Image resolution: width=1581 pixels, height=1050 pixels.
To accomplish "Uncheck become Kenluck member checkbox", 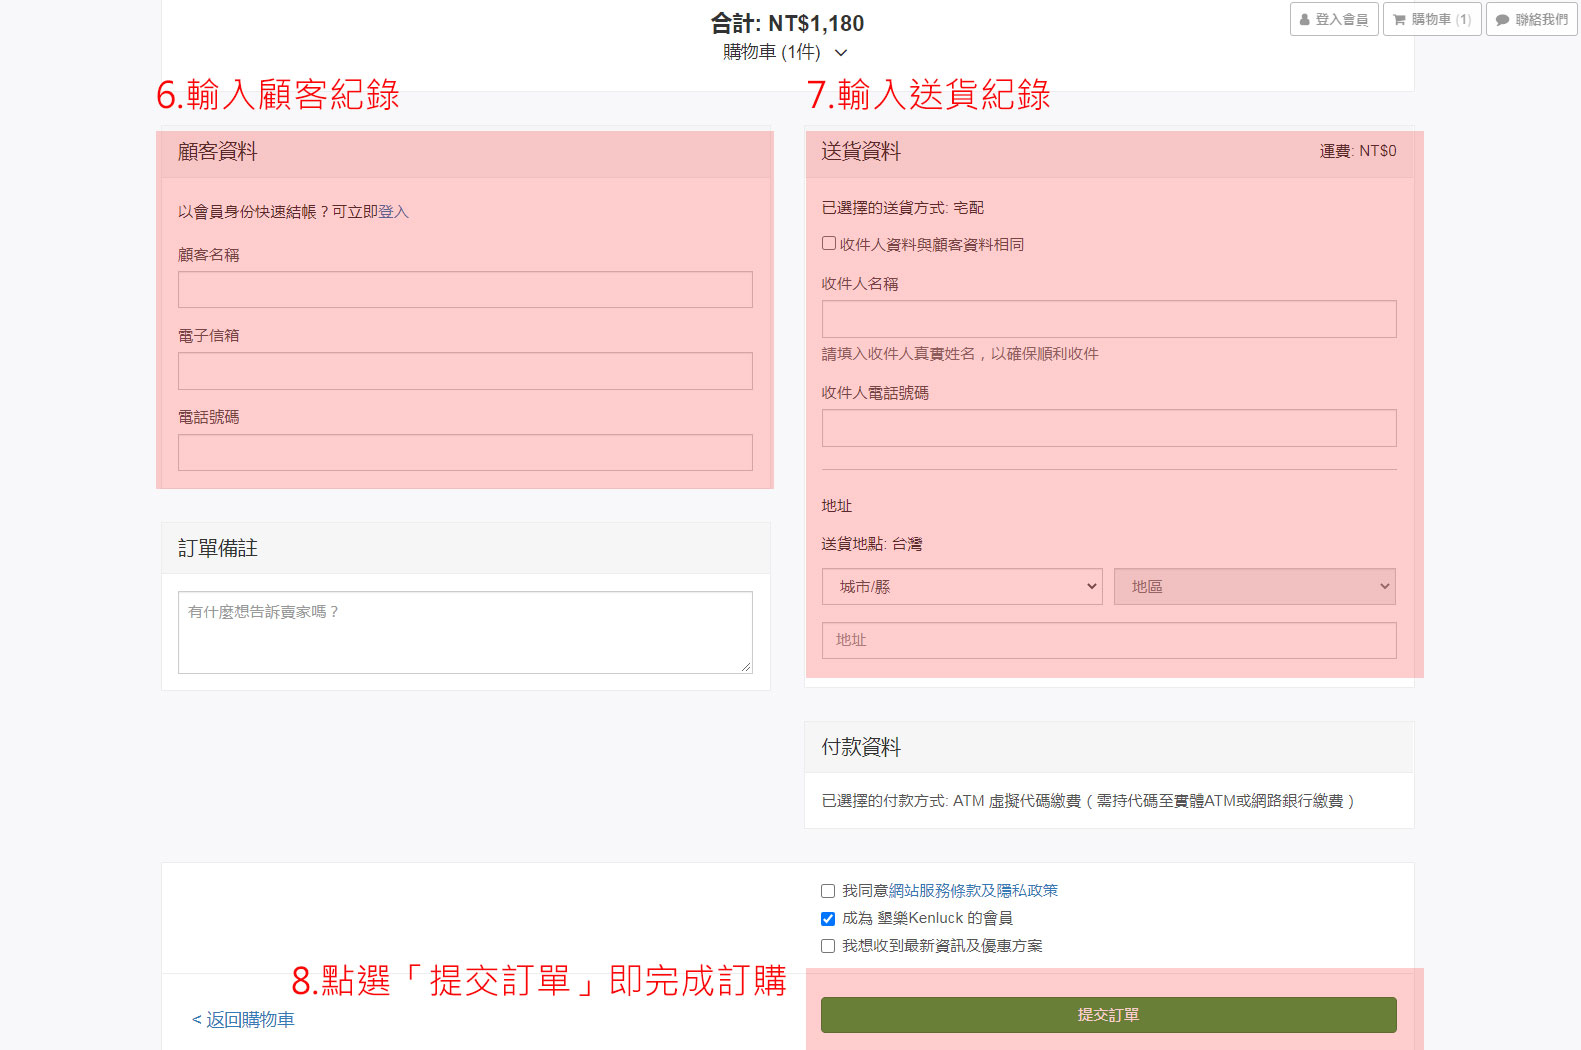I will [828, 919].
